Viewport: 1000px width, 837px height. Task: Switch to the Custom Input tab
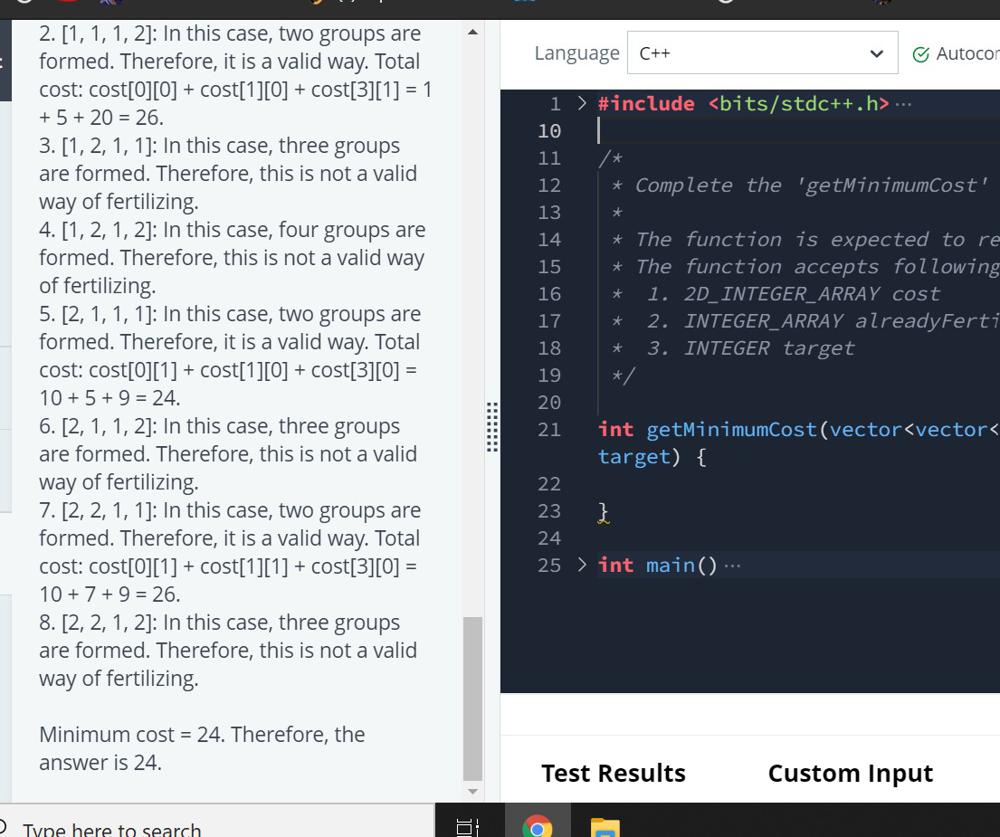(x=850, y=773)
